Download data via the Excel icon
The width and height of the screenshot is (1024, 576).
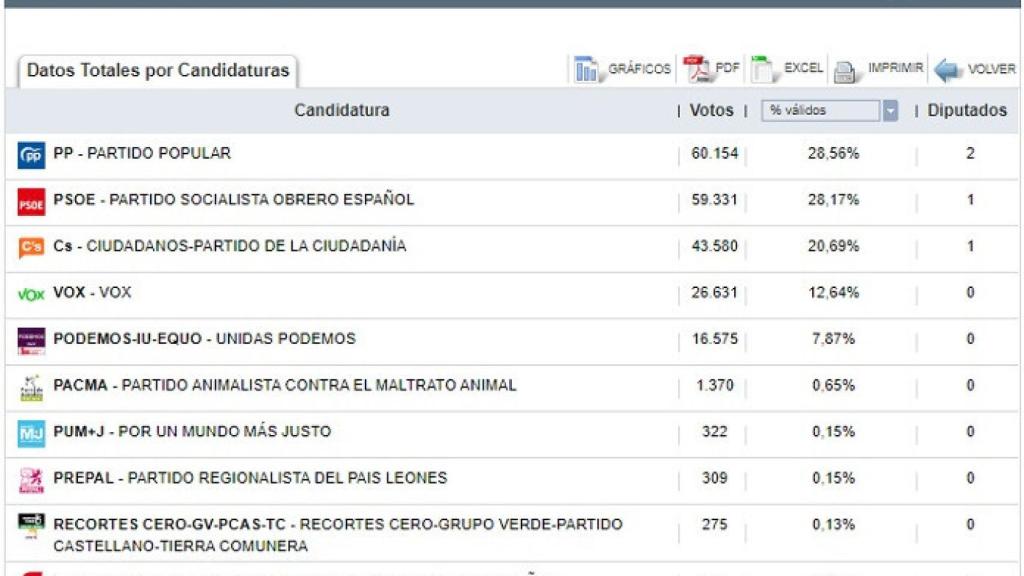[765, 69]
